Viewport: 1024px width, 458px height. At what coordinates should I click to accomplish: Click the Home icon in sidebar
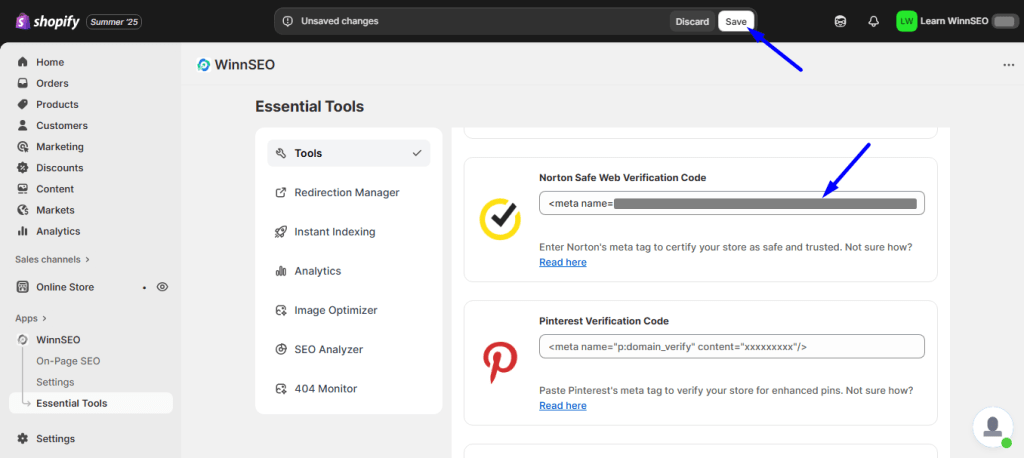pyautogui.click(x=23, y=62)
